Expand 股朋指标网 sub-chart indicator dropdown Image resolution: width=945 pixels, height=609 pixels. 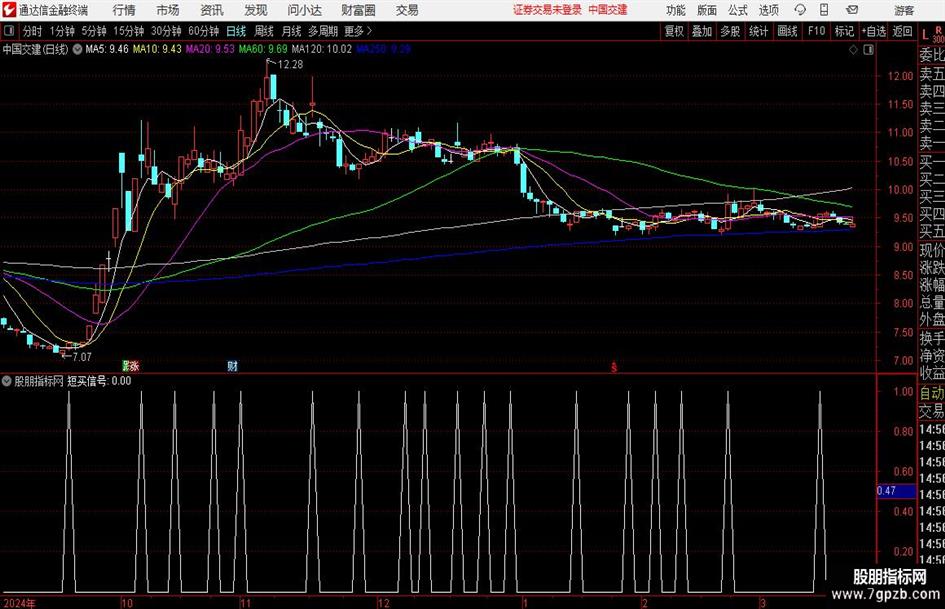click(x=7, y=381)
